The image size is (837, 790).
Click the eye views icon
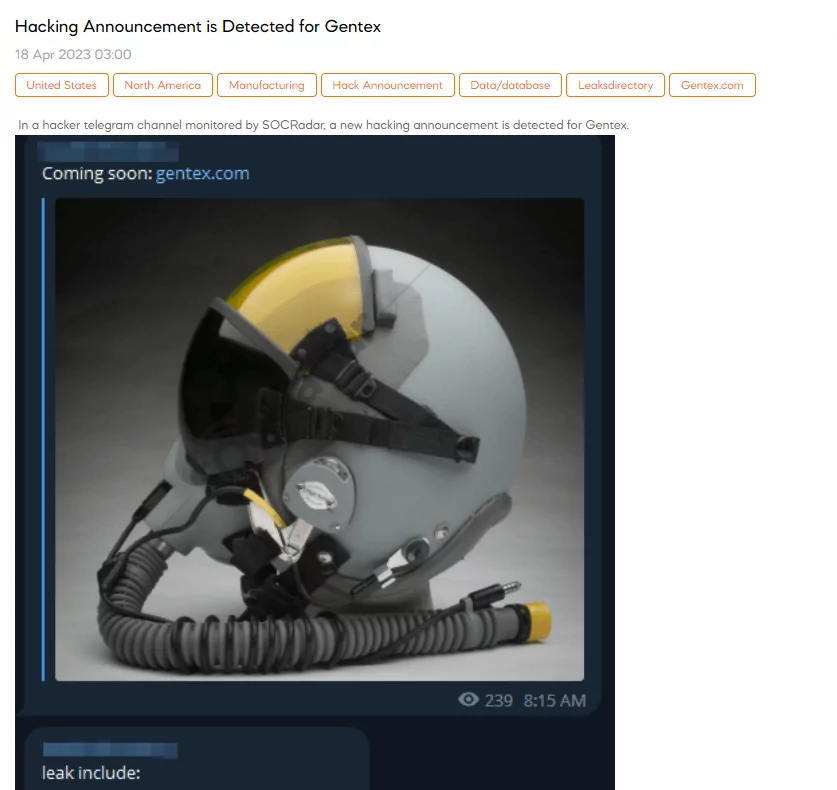tap(468, 699)
